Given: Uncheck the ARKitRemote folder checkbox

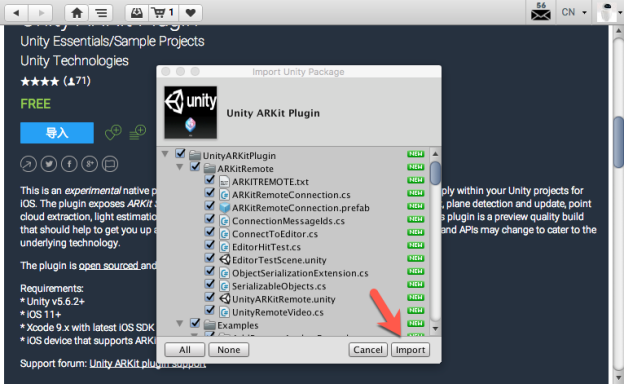Looking at the screenshot, I should [x=195, y=166].
